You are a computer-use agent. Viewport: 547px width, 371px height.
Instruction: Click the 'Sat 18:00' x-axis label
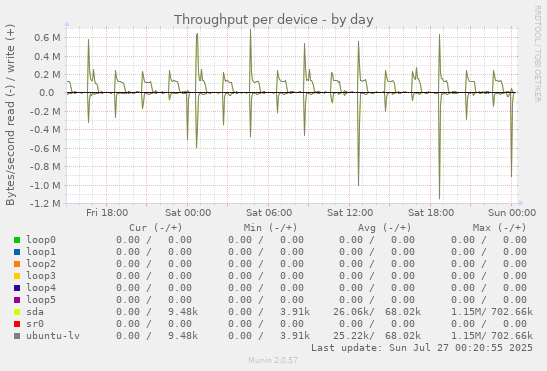click(431, 213)
